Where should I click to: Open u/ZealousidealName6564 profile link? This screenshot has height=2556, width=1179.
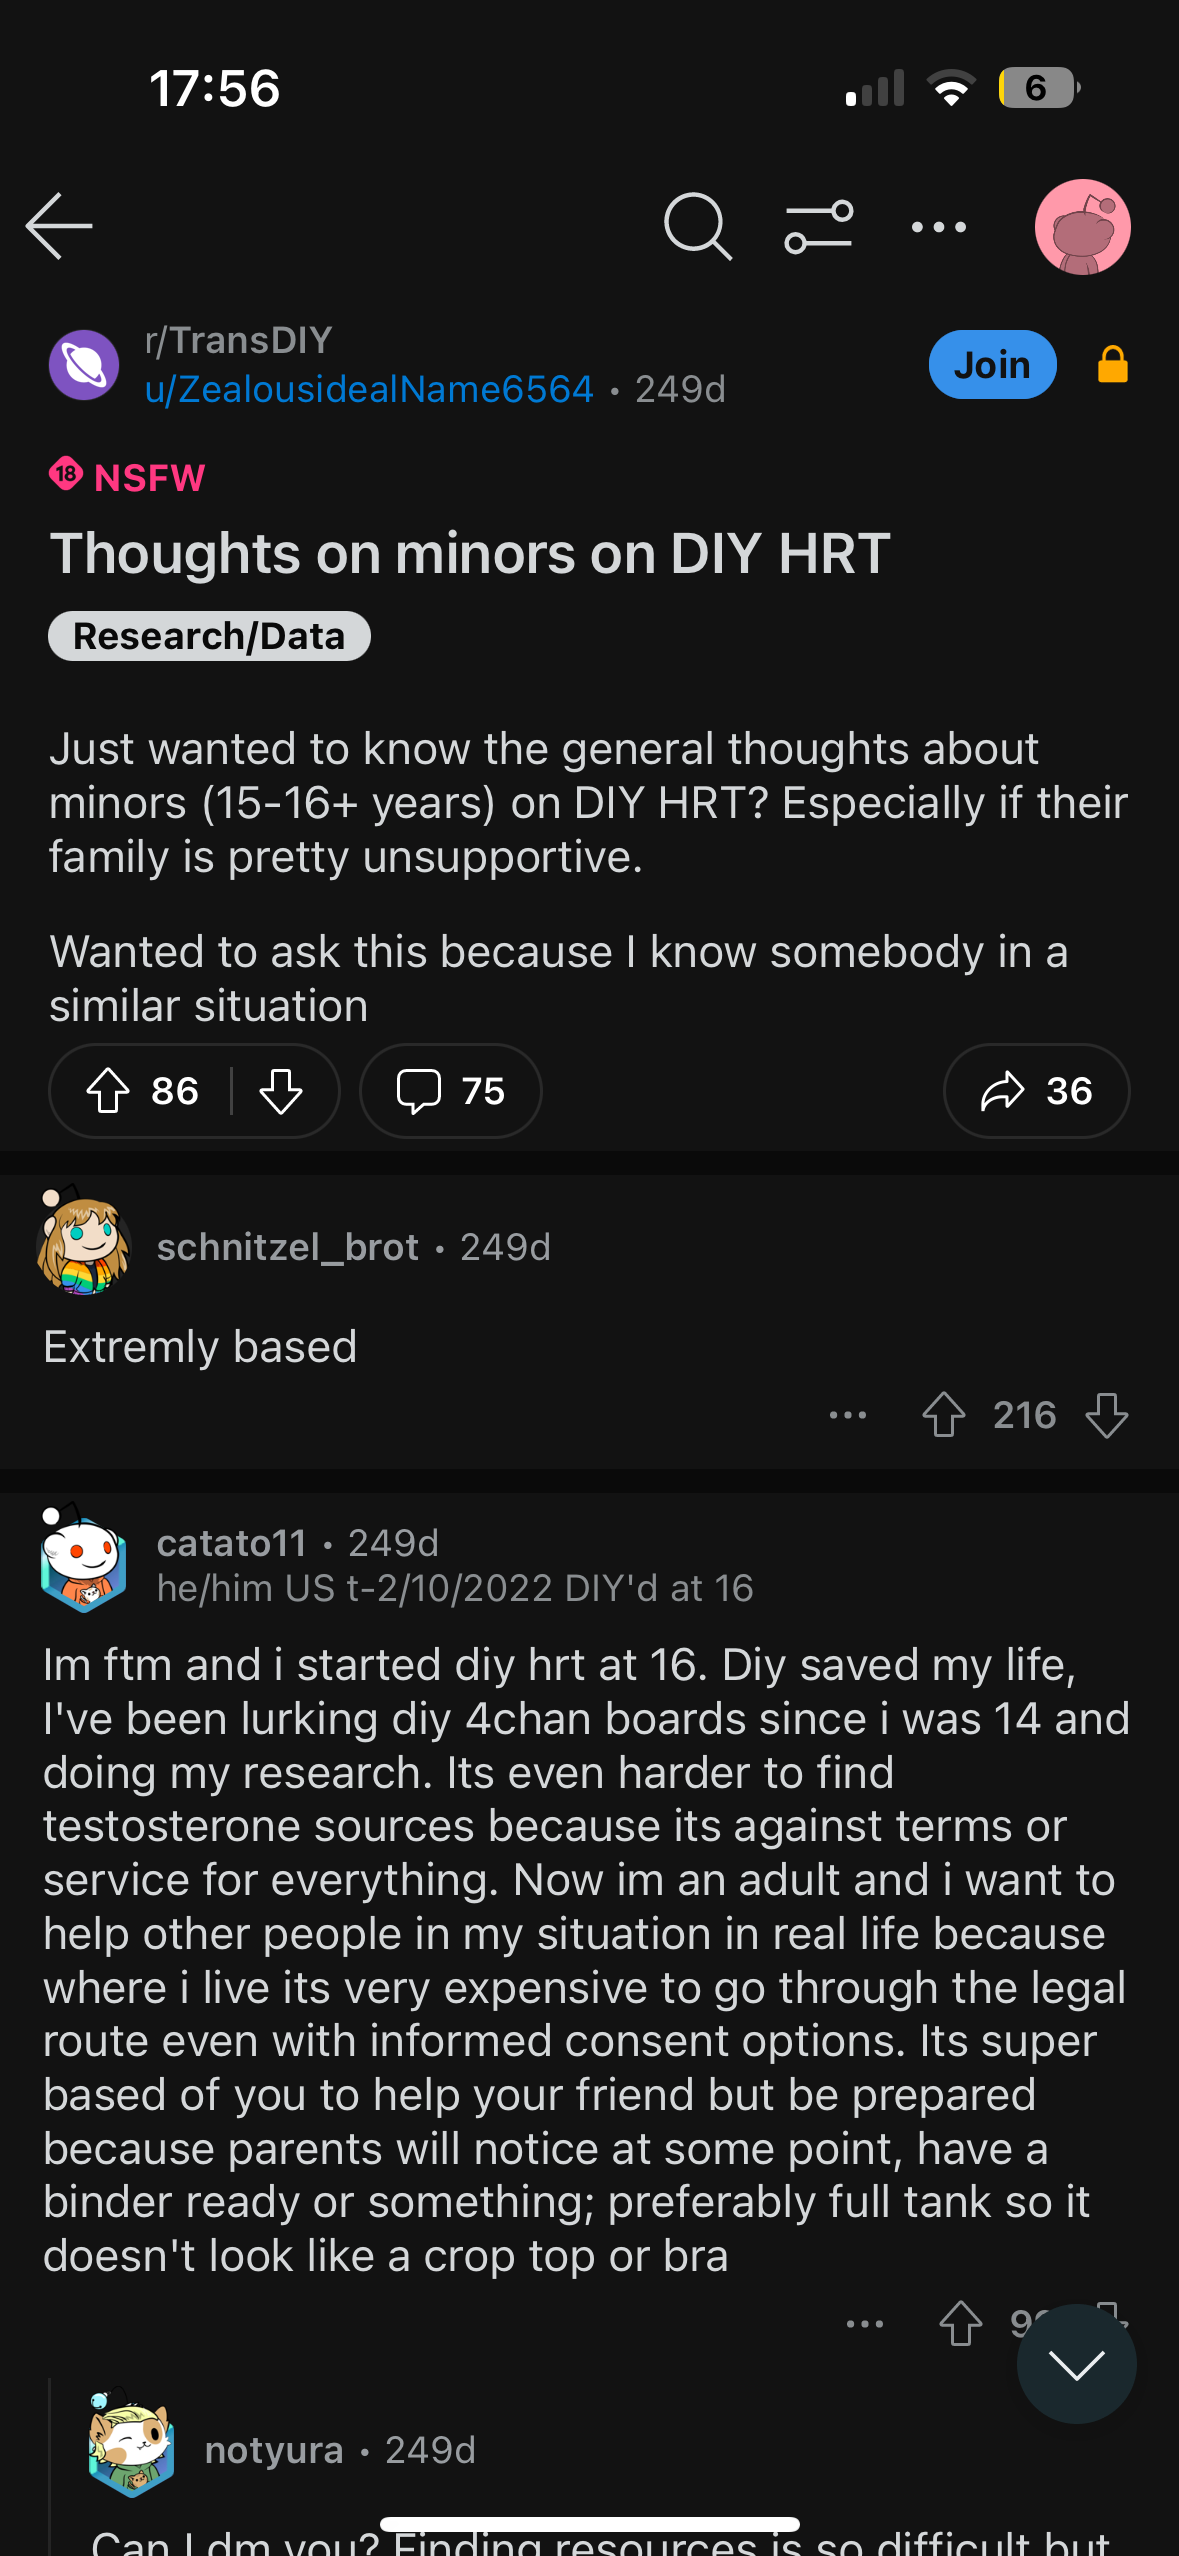point(369,389)
